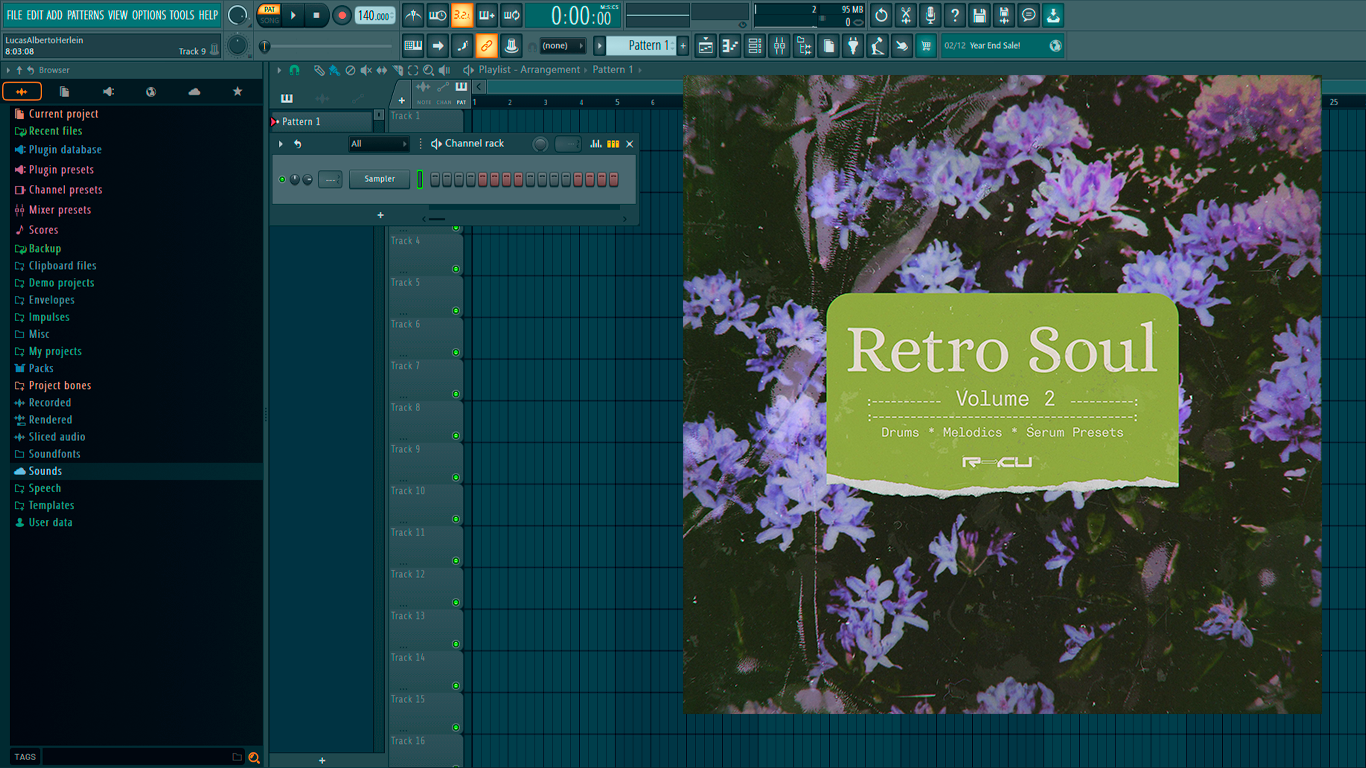The width and height of the screenshot is (1366, 768).
Task: Open the chat bubble icon
Action: tap(1028, 15)
